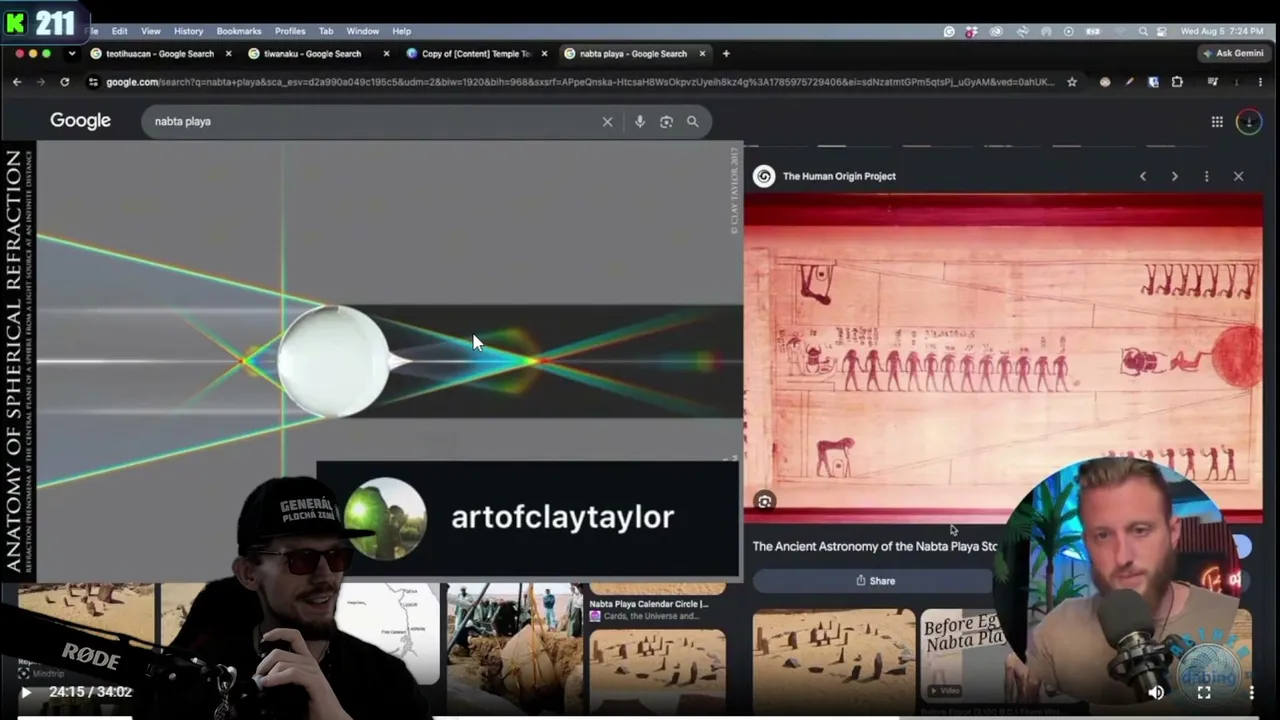Open the History menu
Viewport: 1280px width, 720px height.
coord(188,31)
